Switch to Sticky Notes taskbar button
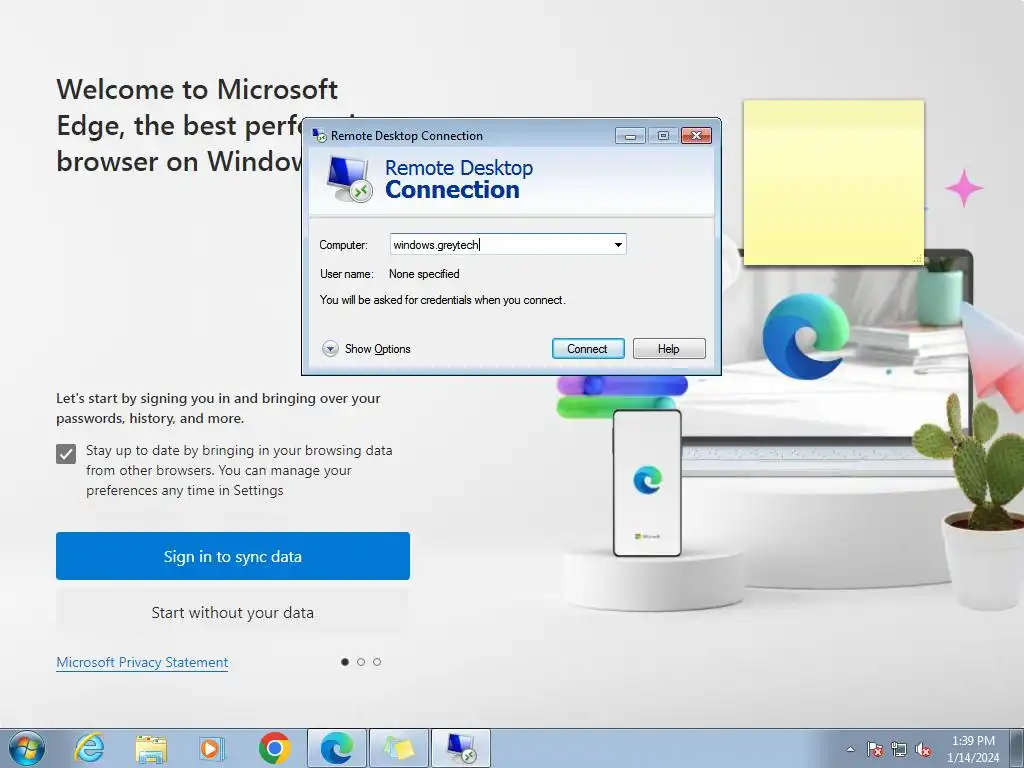 coord(399,748)
